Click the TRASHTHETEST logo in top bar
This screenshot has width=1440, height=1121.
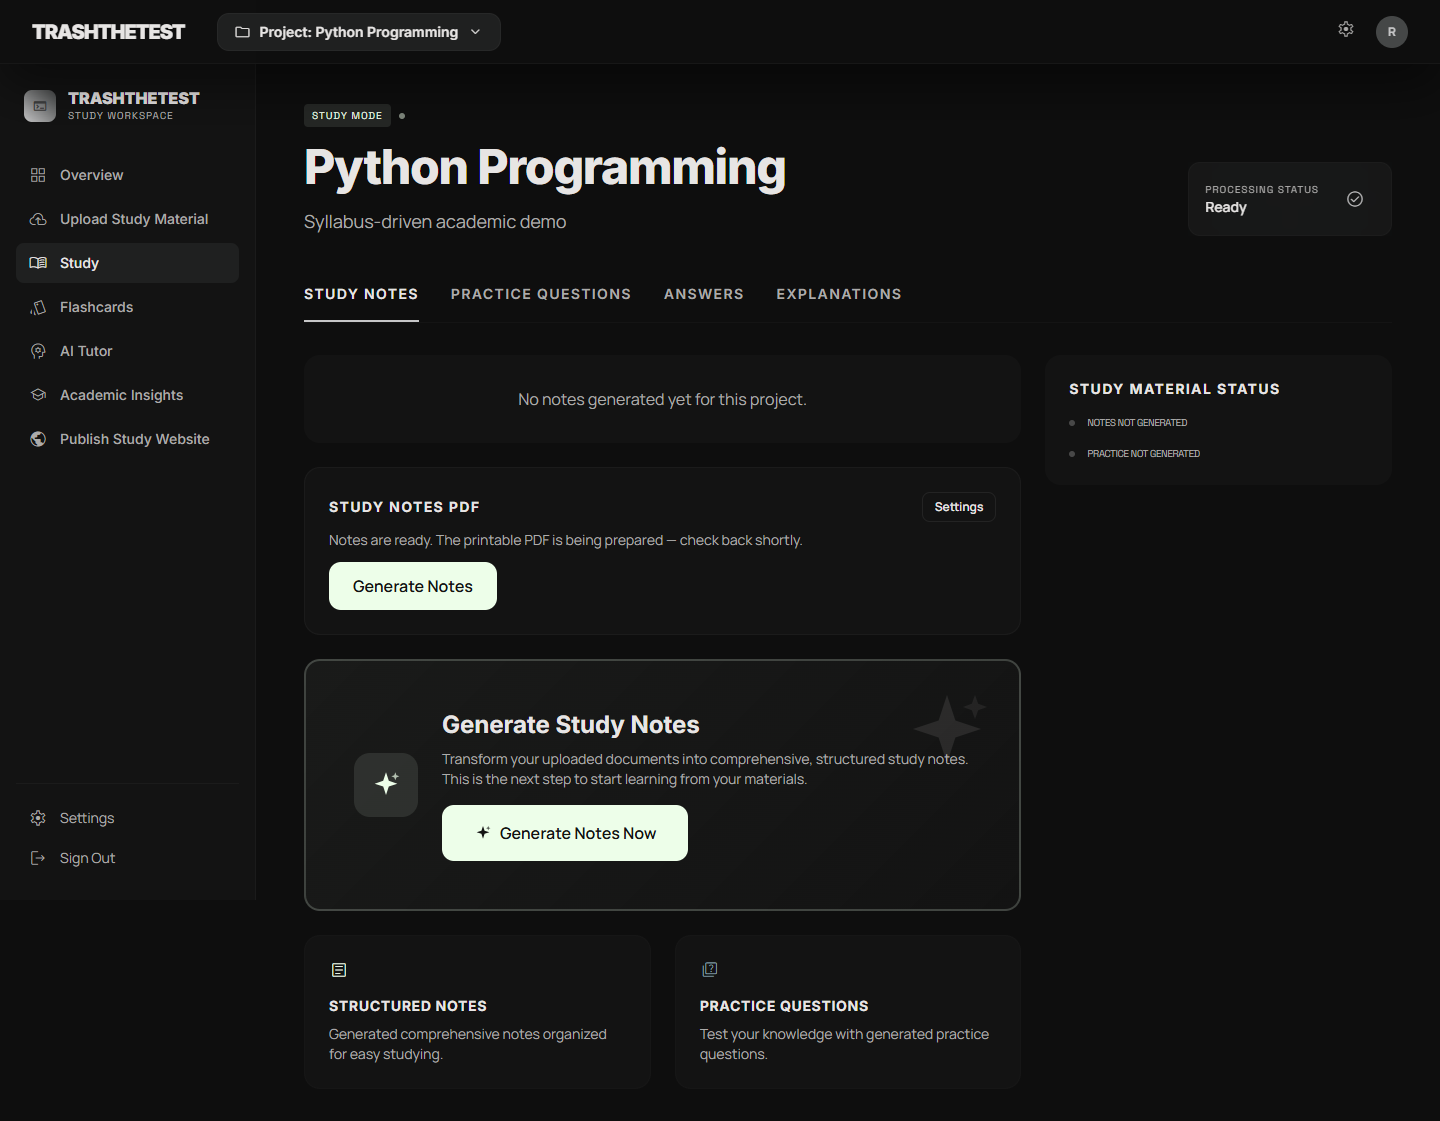108,32
